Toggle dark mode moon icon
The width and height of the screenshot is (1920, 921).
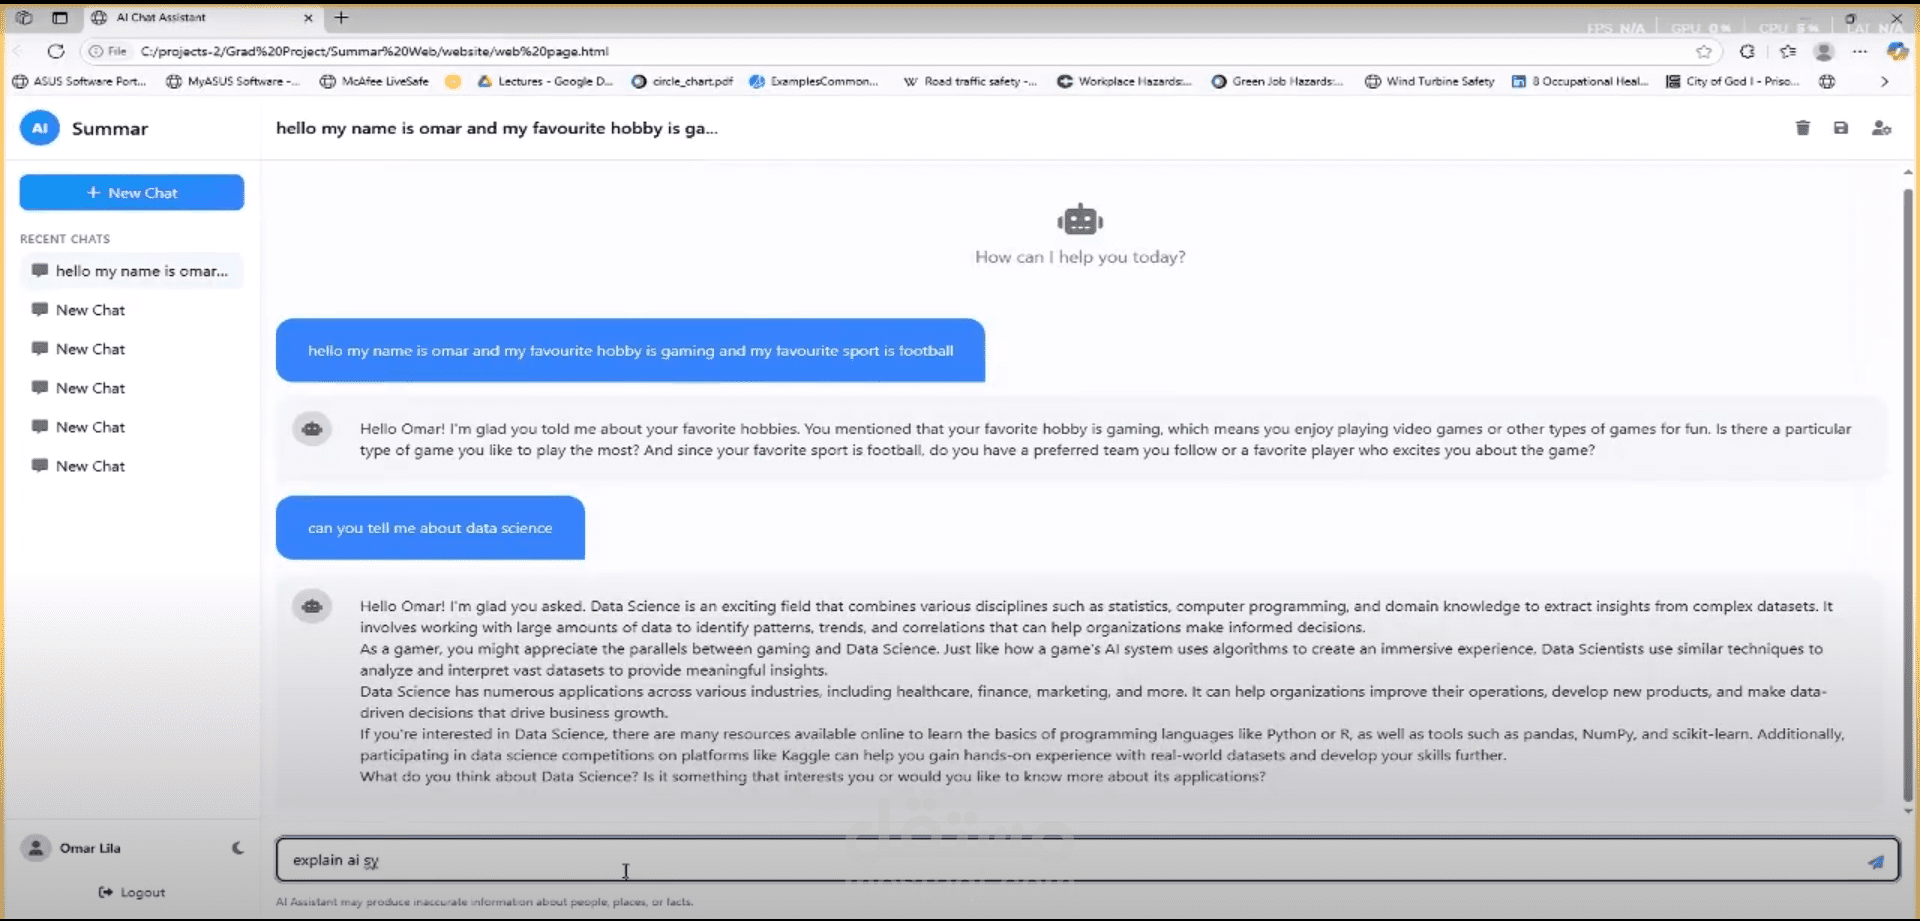point(238,848)
